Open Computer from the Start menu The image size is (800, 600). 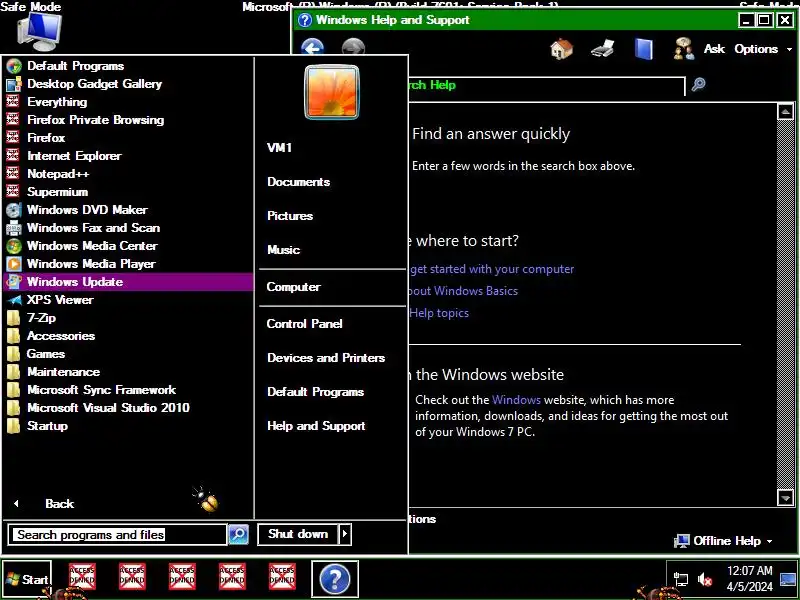coord(293,287)
